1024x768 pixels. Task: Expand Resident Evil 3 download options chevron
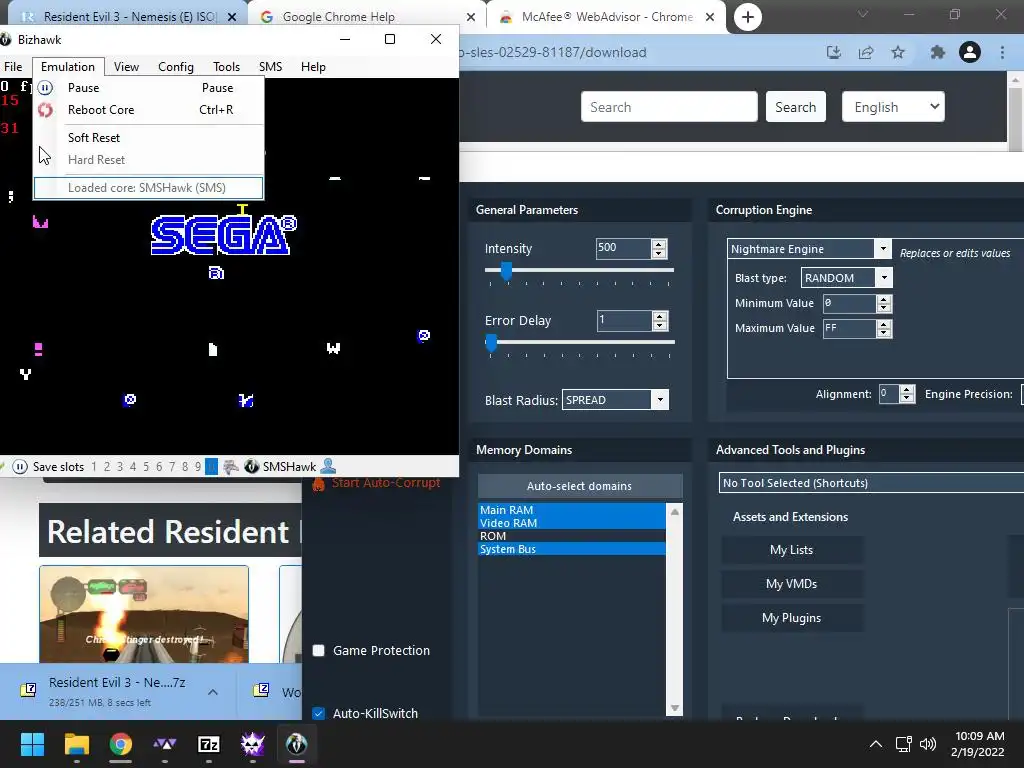pyautogui.click(x=213, y=692)
